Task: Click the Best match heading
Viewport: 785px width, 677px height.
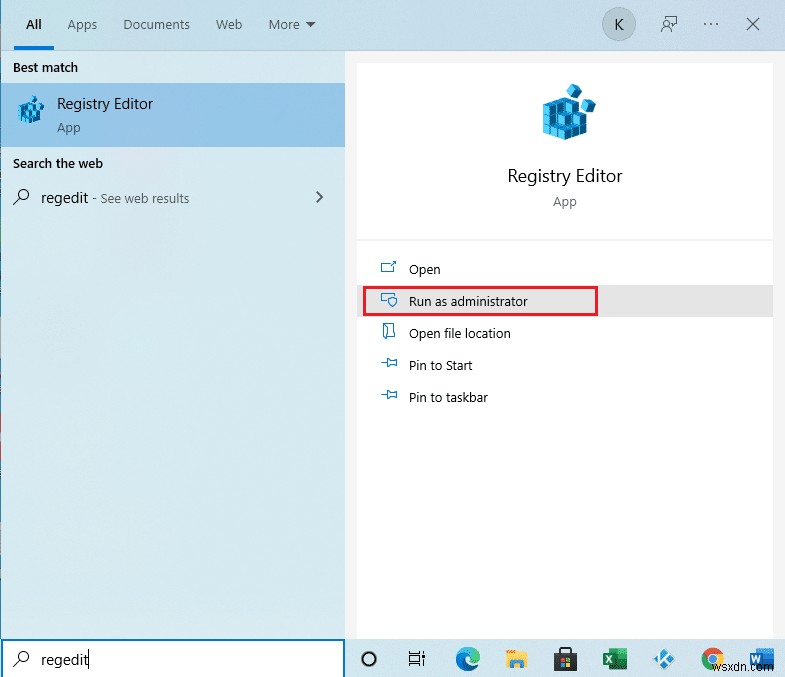Action: 46,68
